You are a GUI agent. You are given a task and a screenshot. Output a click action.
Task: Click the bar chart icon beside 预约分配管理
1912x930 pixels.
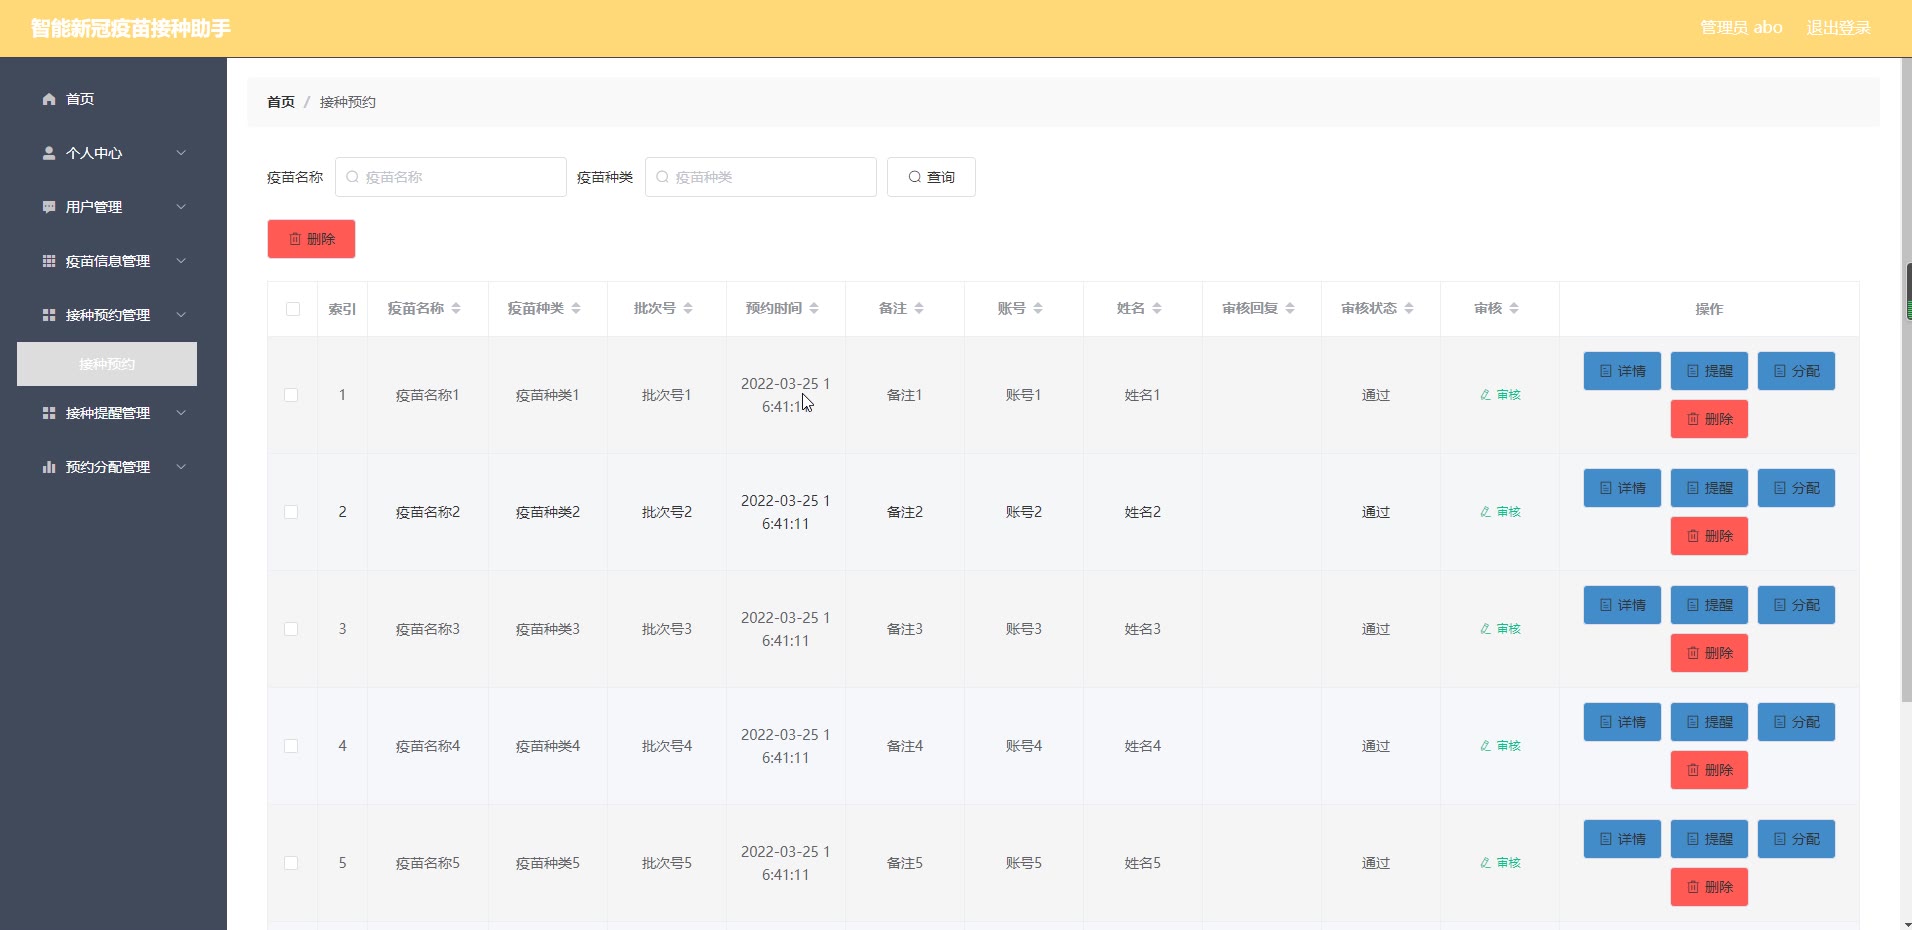pyautogui.click(x=49, y=467)
